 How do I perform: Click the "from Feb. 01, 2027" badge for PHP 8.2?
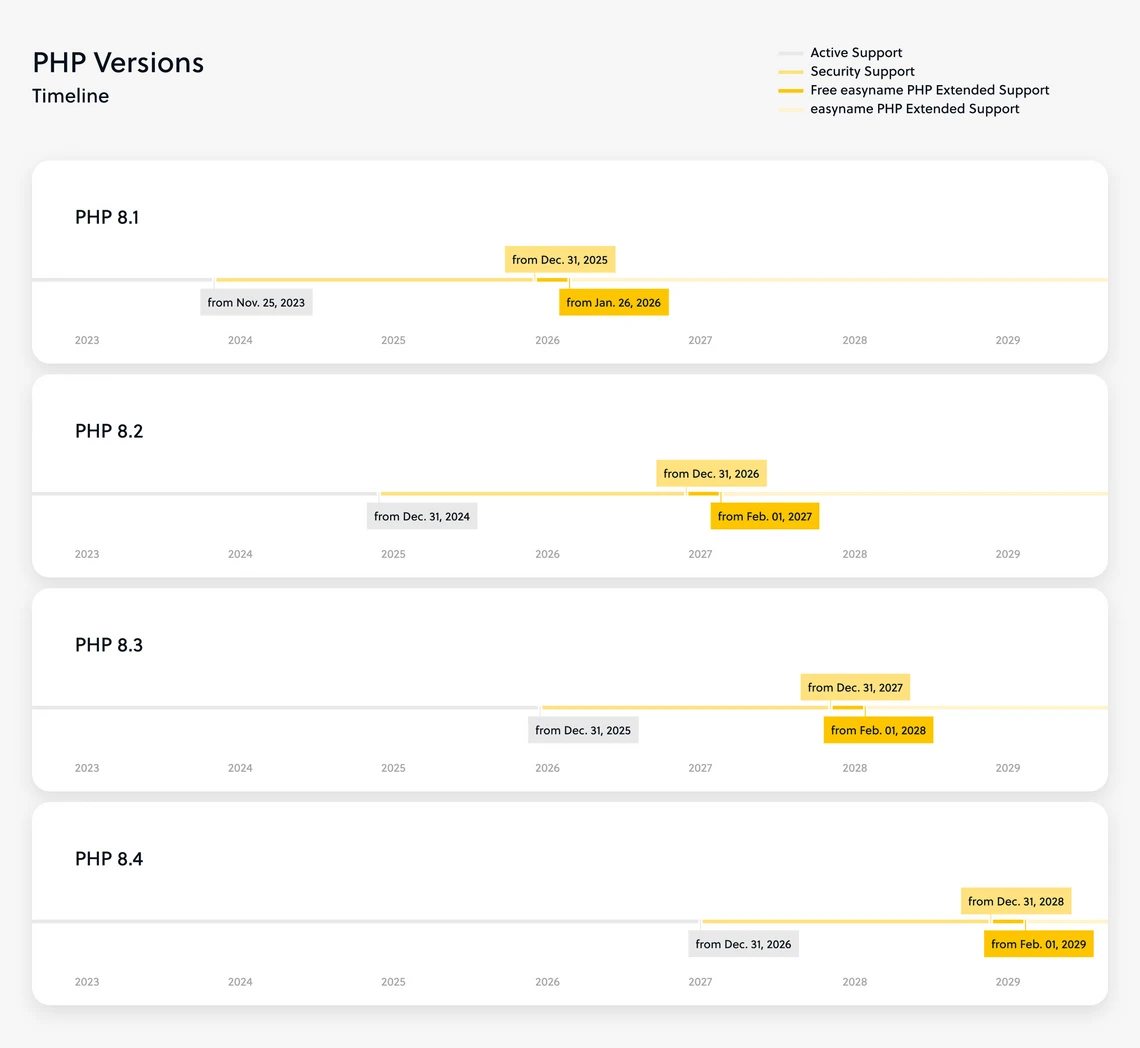(764, 516)
